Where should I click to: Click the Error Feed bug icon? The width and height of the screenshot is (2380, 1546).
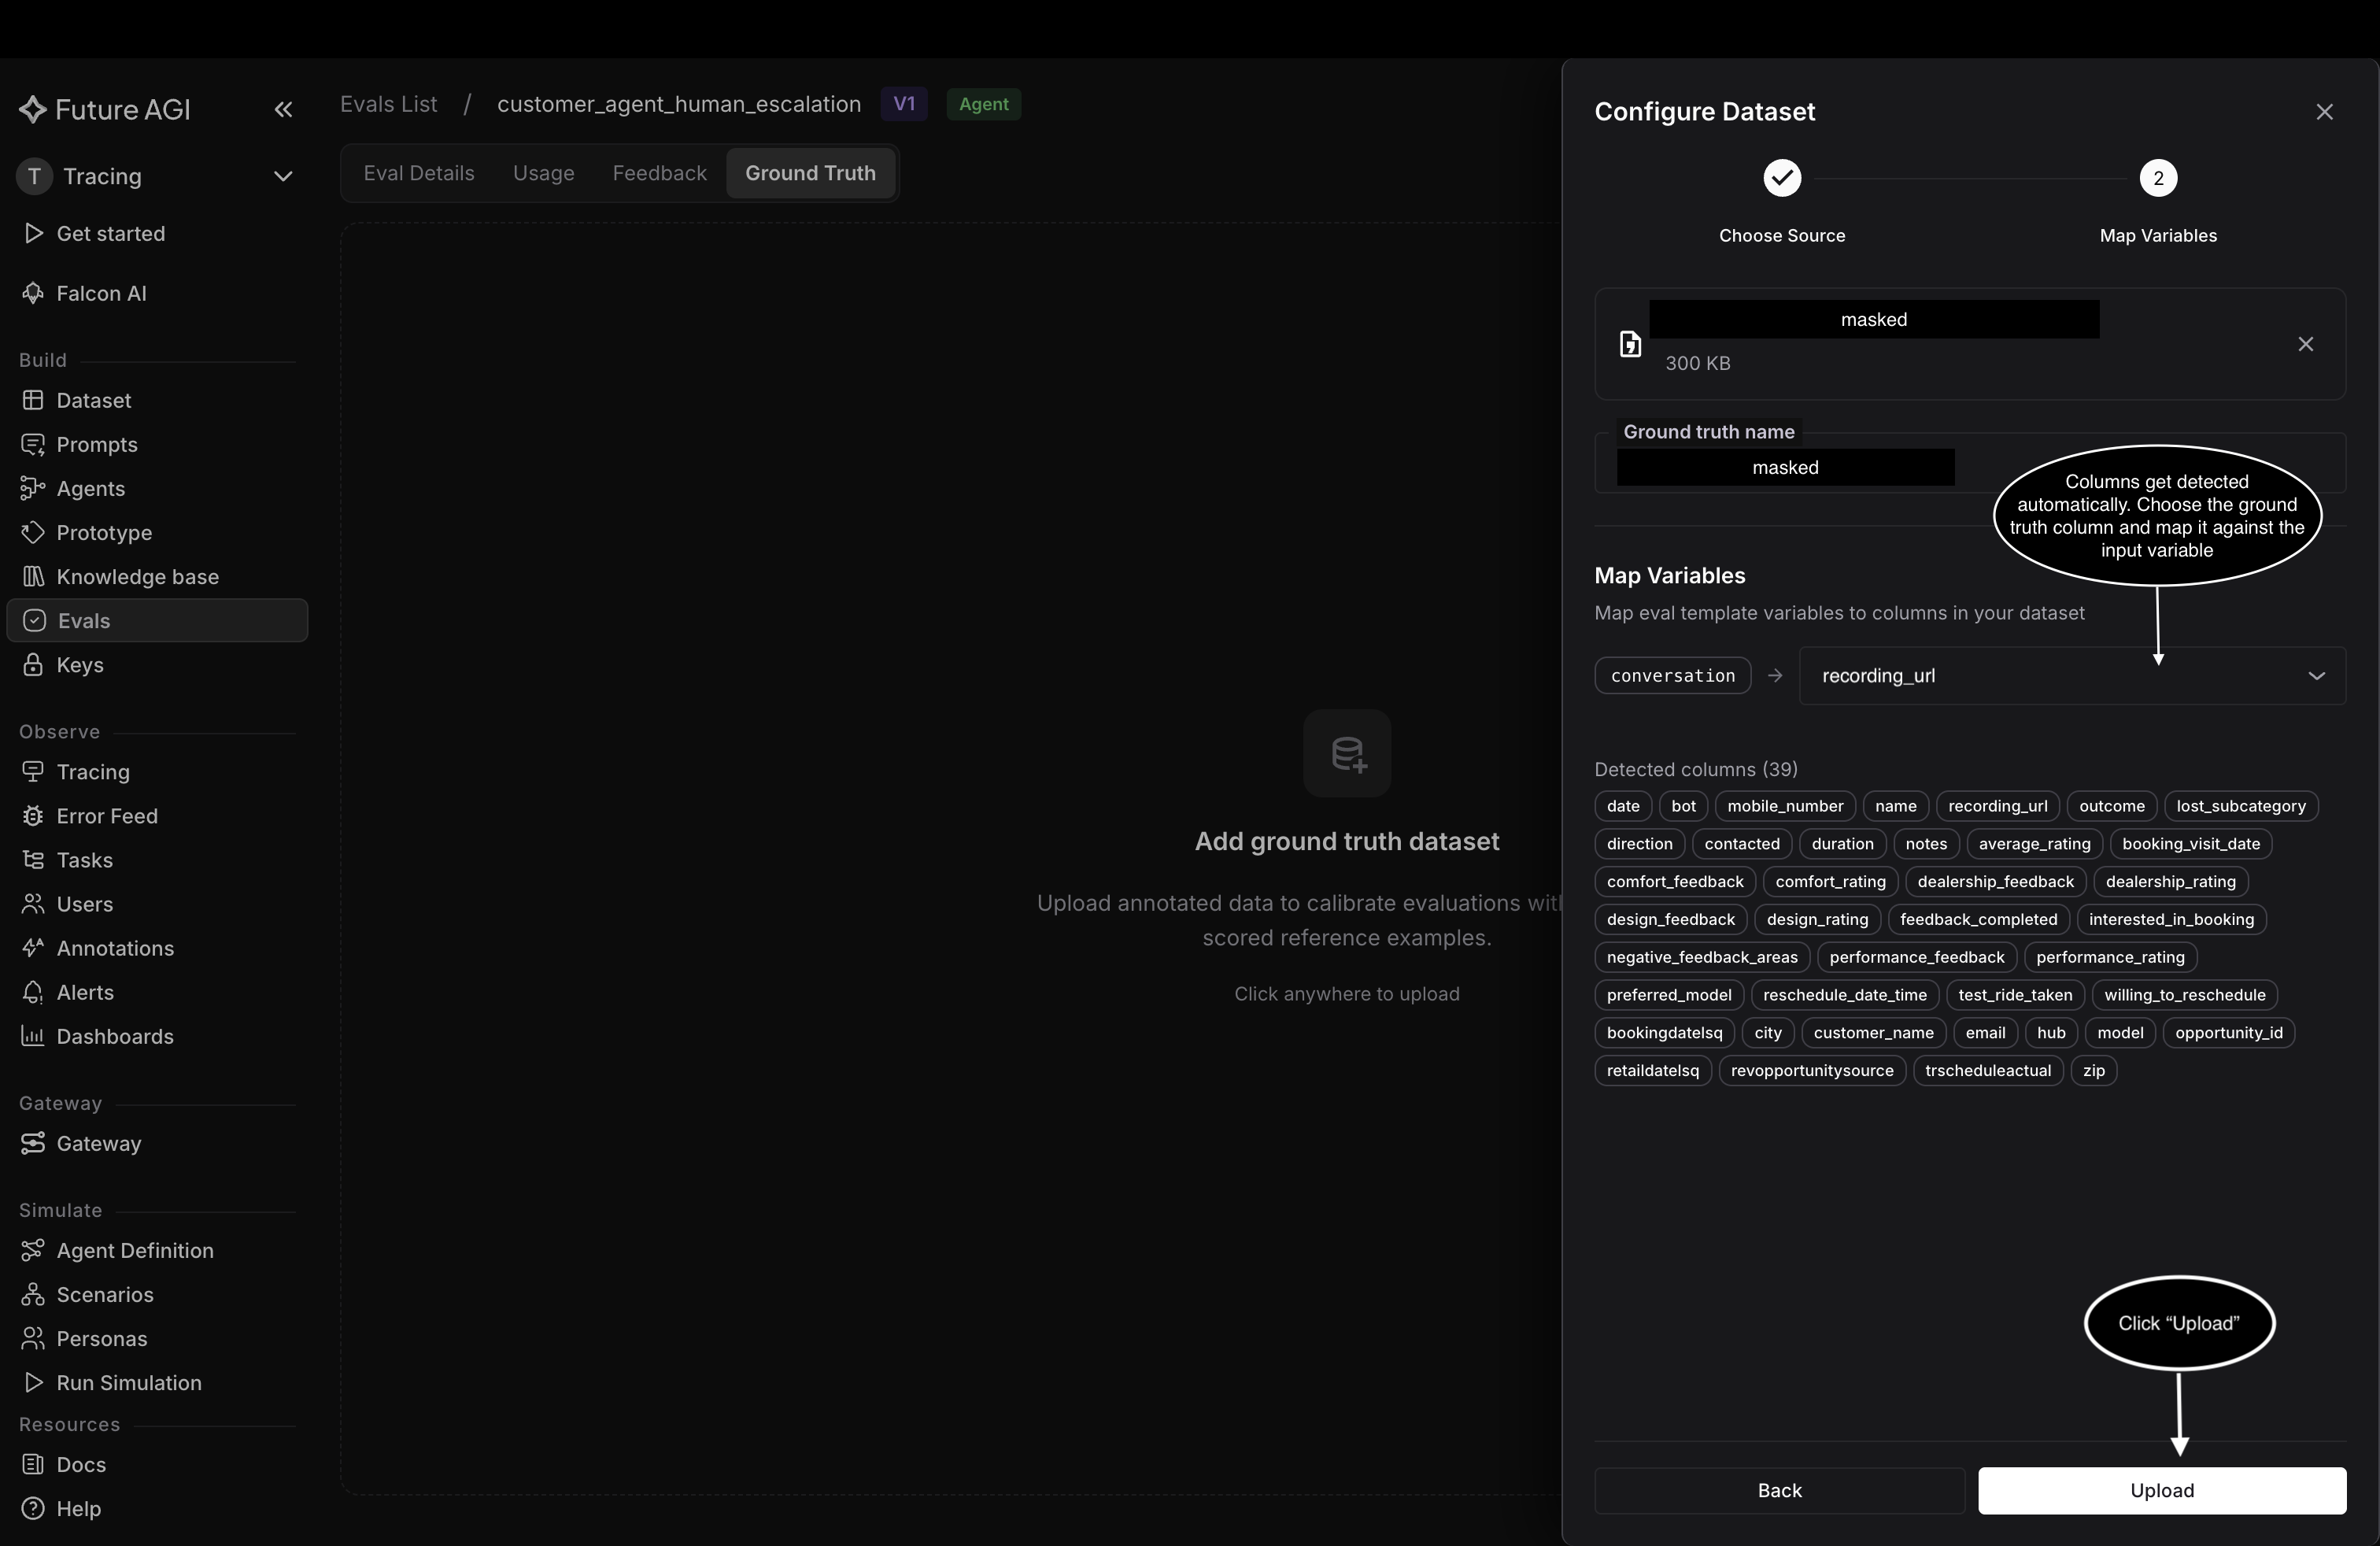33,816
